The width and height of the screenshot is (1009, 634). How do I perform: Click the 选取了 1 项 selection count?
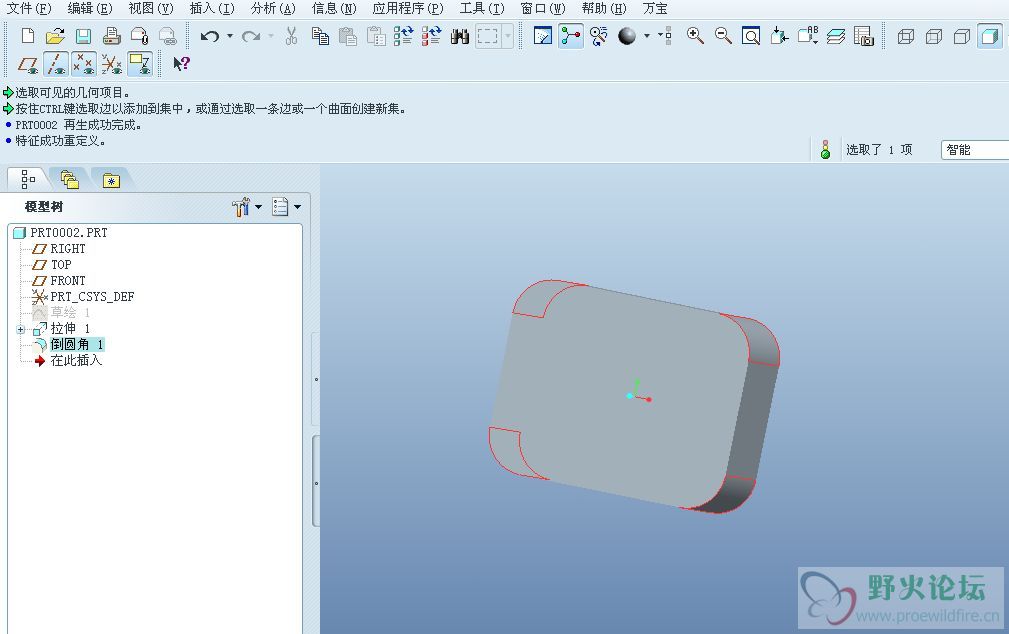pyautogui.click(x=879, y=149)
